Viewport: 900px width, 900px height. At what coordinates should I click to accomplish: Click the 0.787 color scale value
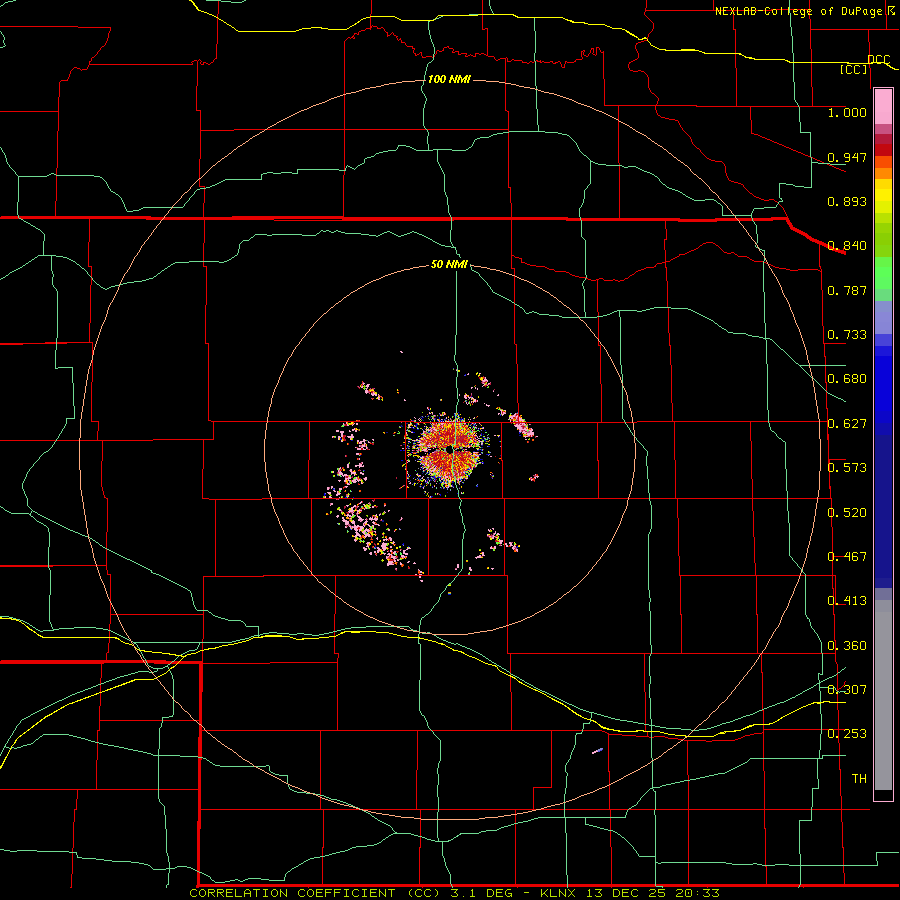pyautogui.click(x=847, y=290)
